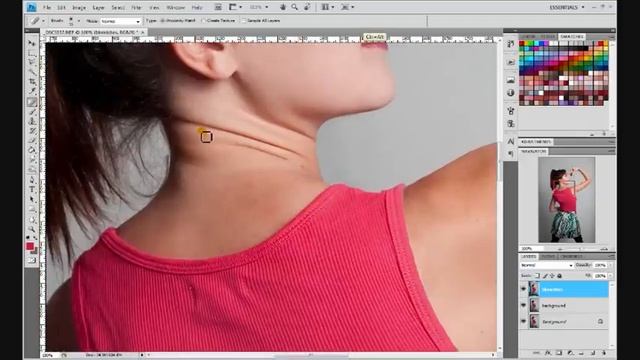
Task: Select the Rectangular Marquee tool
Action: coord(31,53)
